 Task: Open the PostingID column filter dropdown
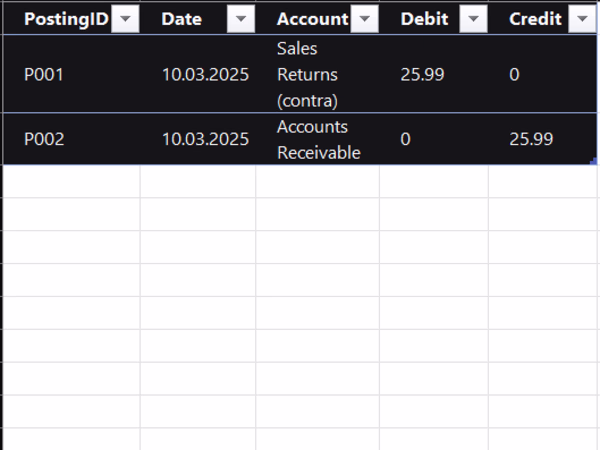[x=125, y=19]
